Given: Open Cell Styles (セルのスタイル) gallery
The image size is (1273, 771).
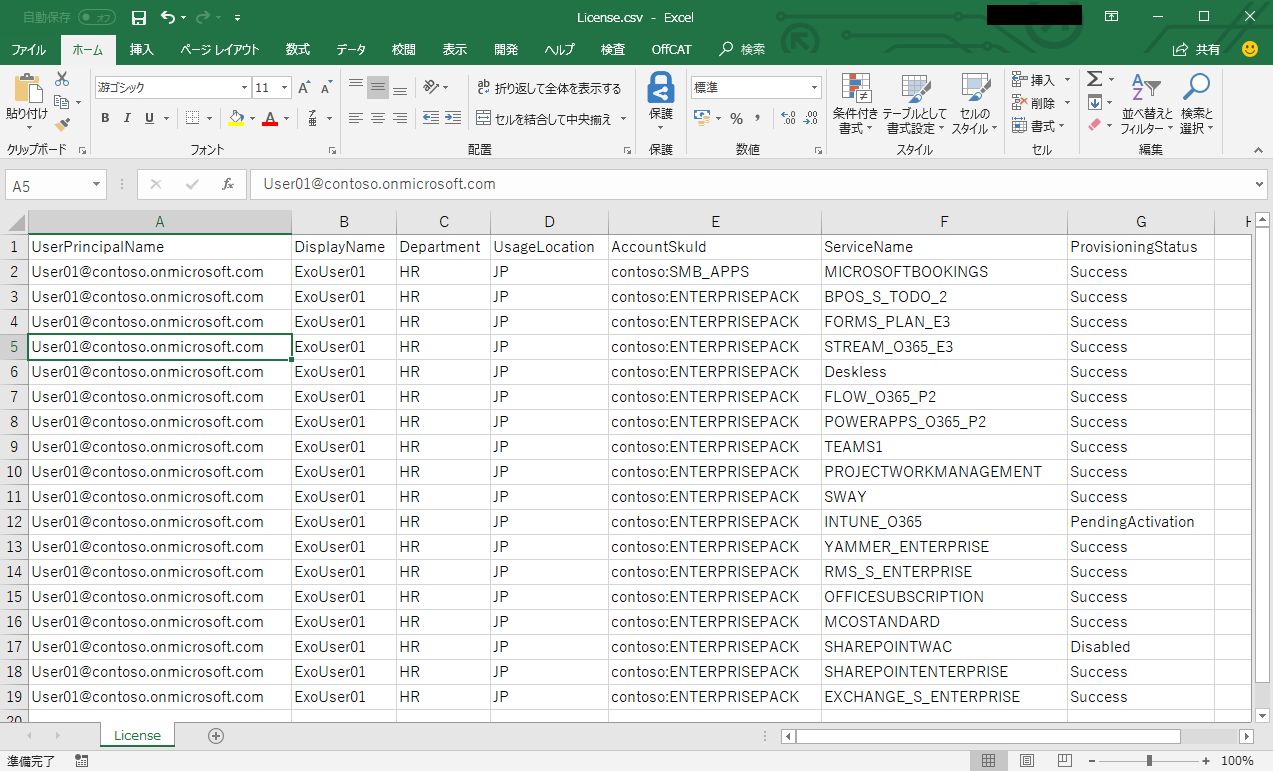Looking at the screenshot, I should pyautogui.click(x=974, y=104).
